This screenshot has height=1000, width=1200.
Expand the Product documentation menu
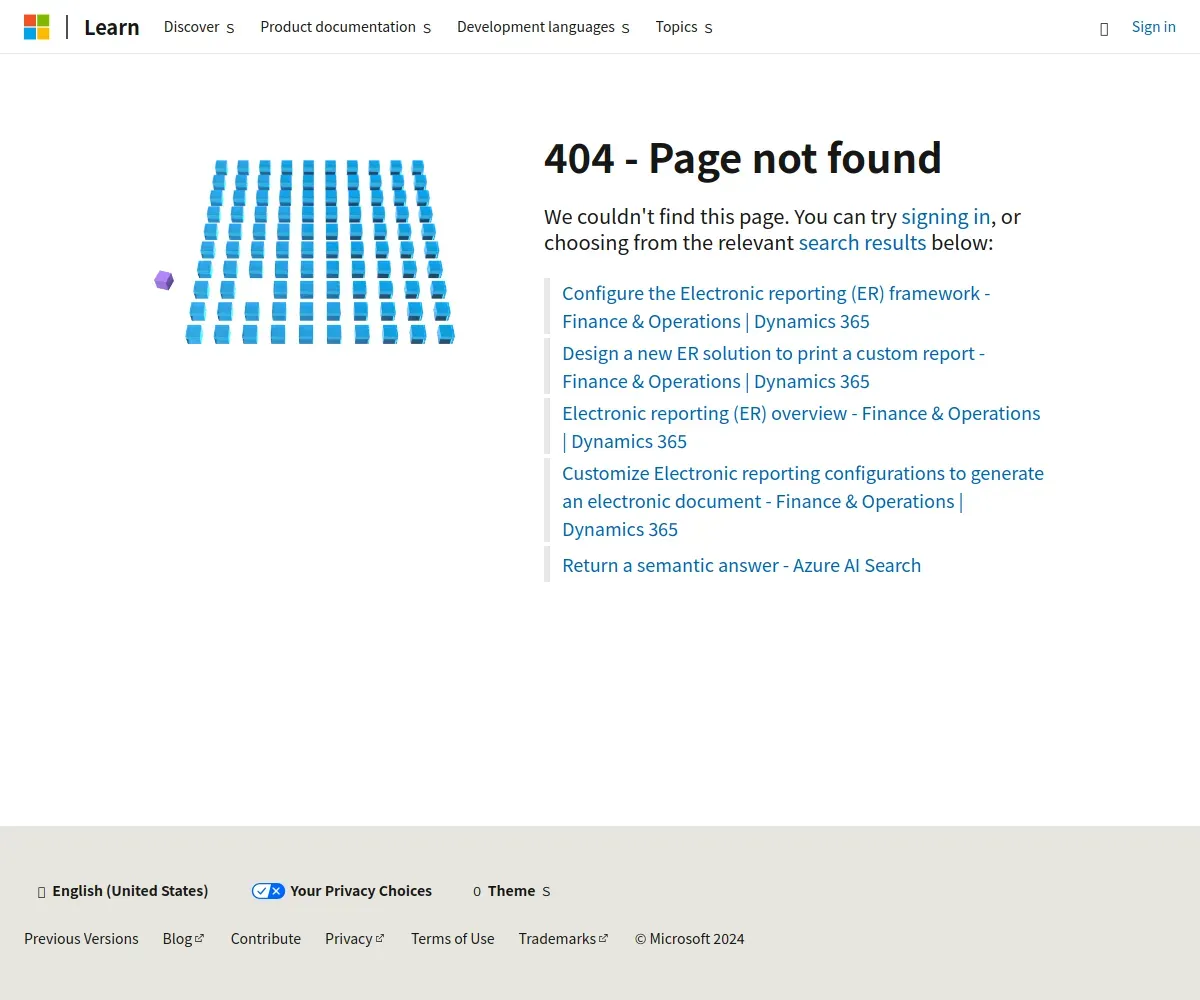(x=346, y=27)
